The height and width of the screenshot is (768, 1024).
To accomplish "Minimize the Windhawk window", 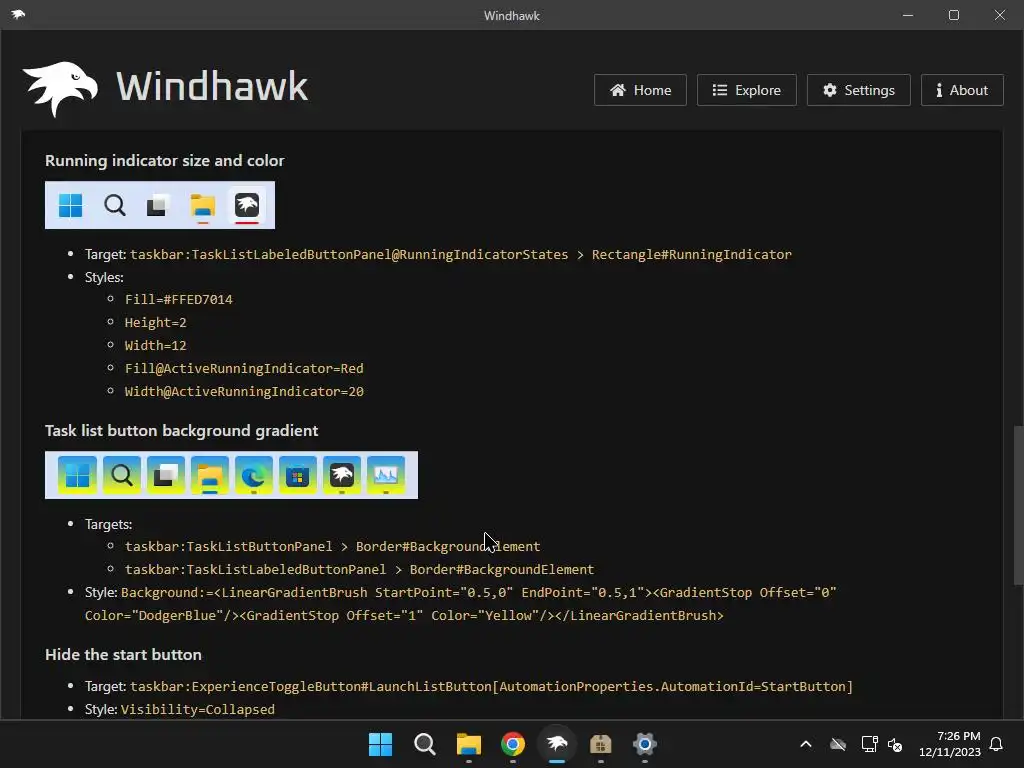I will coord(908,15).
